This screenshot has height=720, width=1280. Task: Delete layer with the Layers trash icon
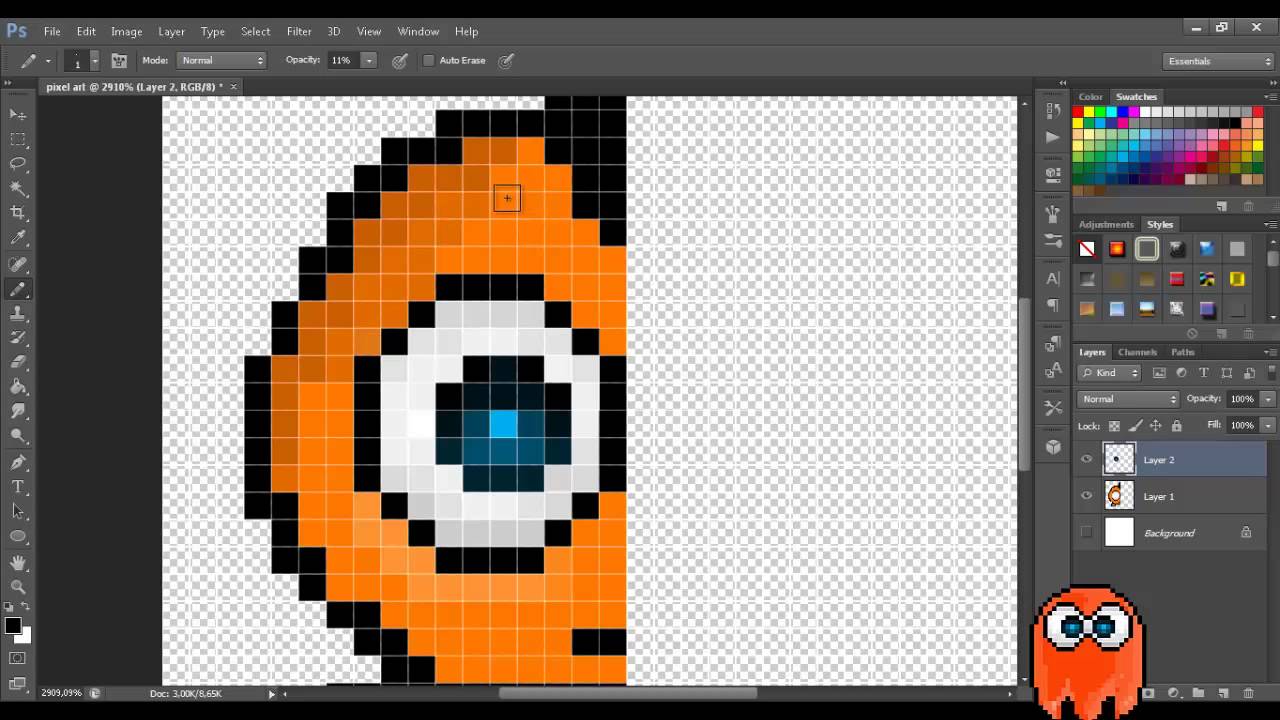[1248, 693]
